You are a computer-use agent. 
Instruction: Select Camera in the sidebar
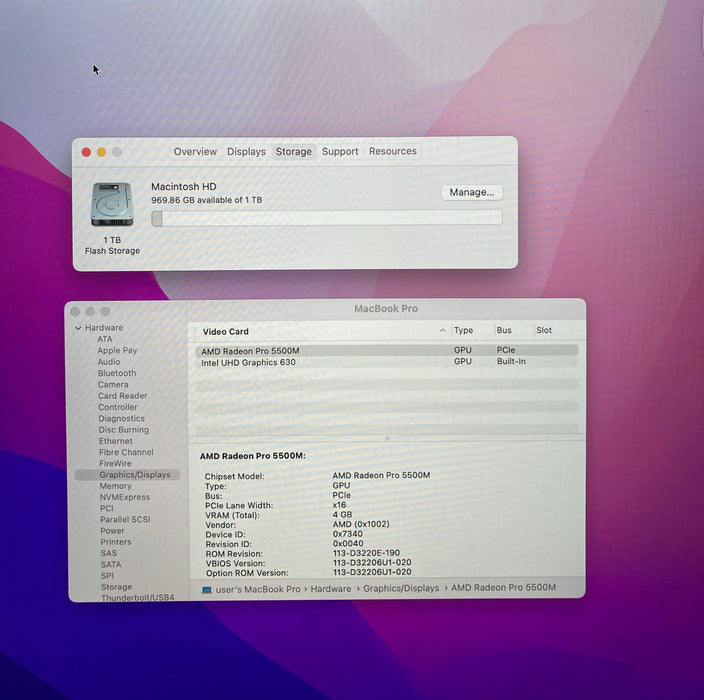(113, 384)
